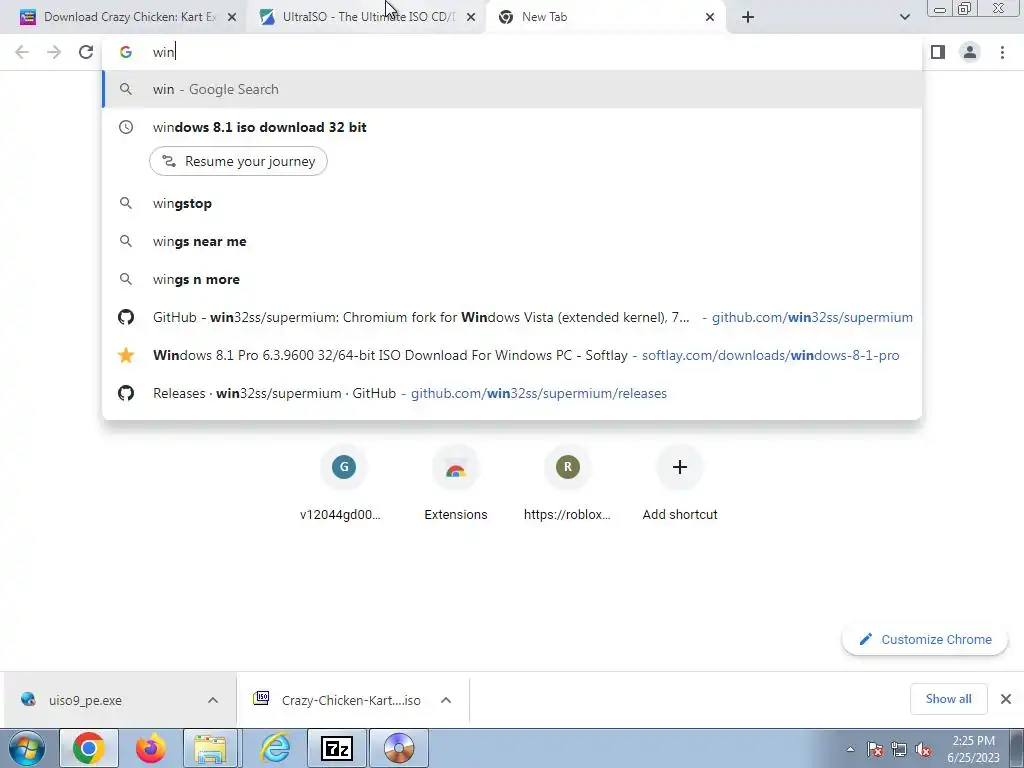This screenshot has height=768, width=1024.
Task: Select 'win - Google Search' suggestion
Action: (512, 89)
